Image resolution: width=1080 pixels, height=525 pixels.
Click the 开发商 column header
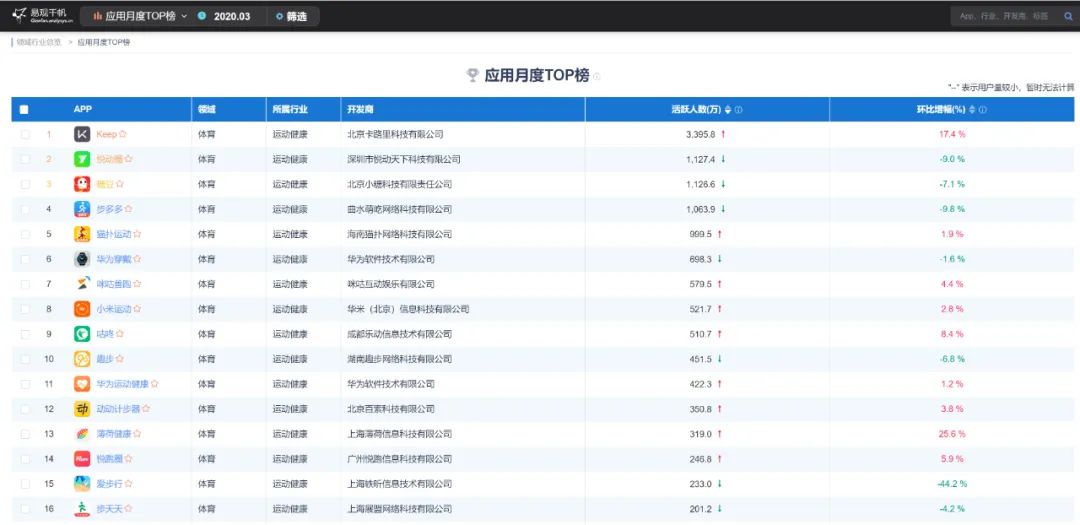[x=360, y=110]
